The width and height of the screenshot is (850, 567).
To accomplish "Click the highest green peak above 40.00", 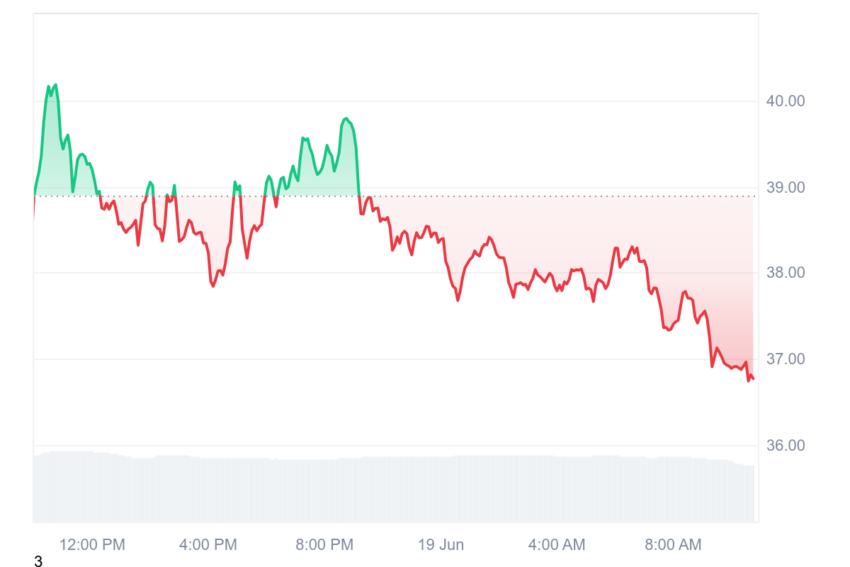I will [55, 86].
